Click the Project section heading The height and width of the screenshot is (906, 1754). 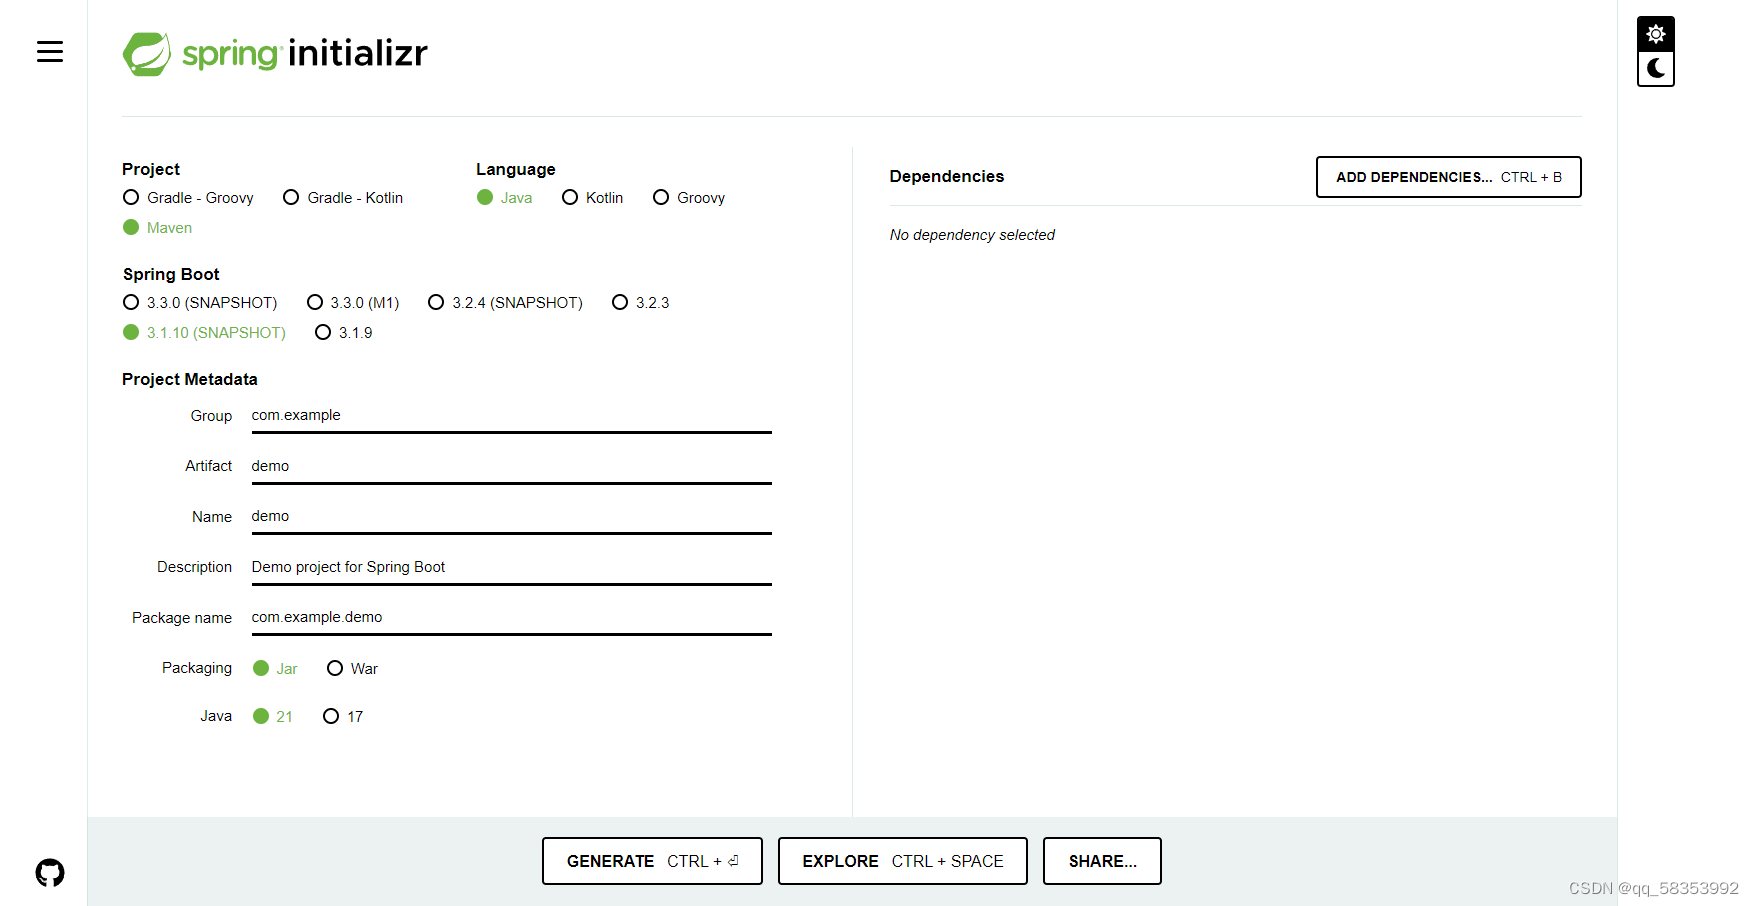151,169
